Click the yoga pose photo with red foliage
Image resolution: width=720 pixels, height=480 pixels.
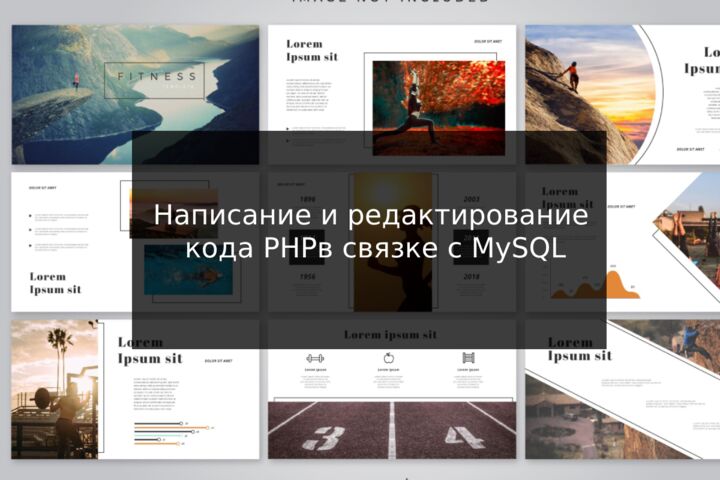[439, 107]
